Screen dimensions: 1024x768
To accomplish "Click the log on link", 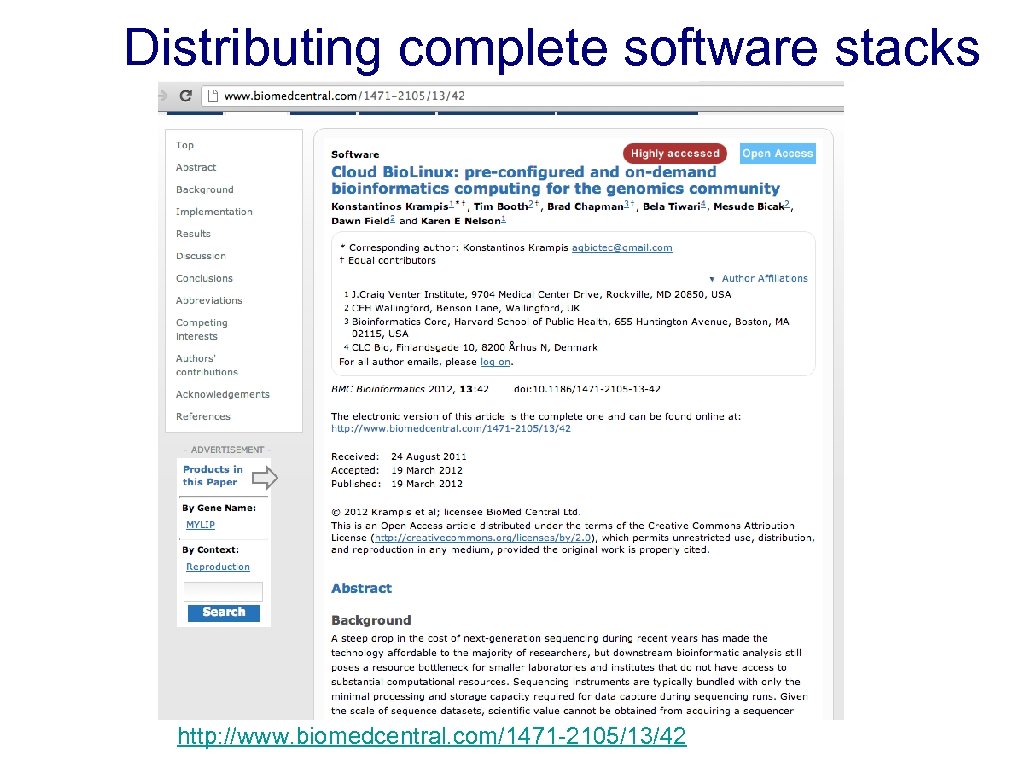I will pos(495,362).
